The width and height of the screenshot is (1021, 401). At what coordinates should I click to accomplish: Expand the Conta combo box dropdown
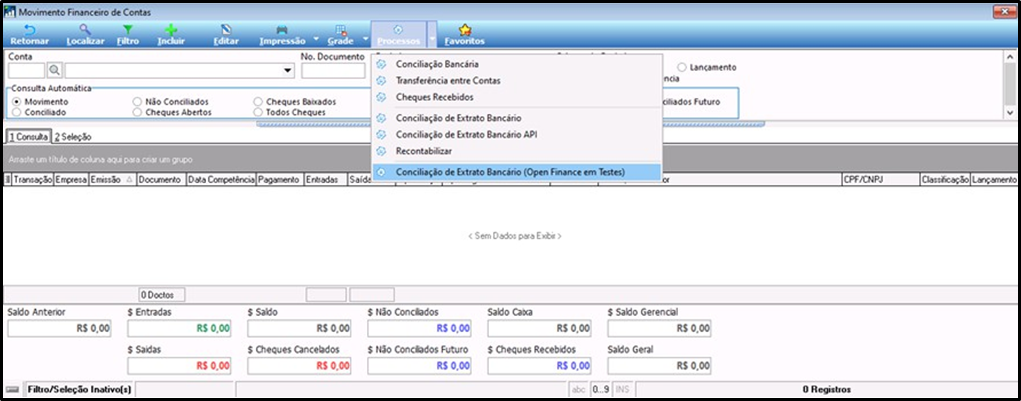point(288,70)
